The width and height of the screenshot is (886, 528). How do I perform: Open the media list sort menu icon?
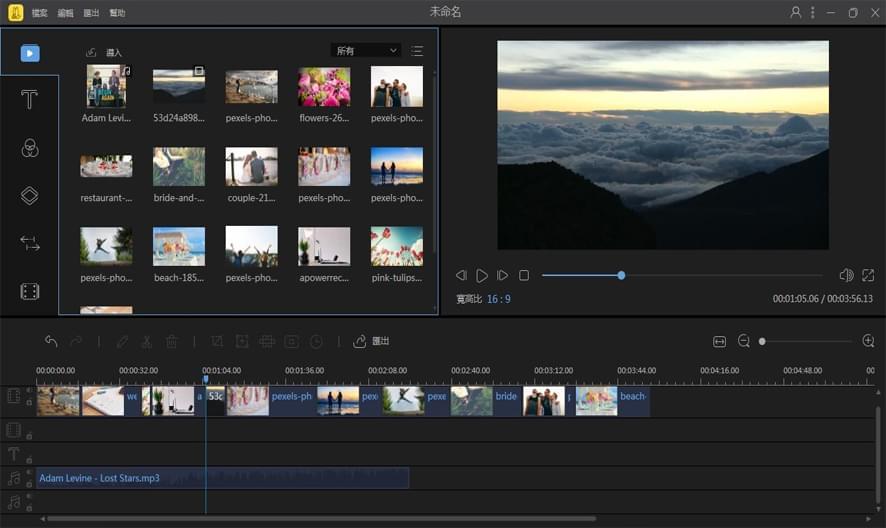417,51
